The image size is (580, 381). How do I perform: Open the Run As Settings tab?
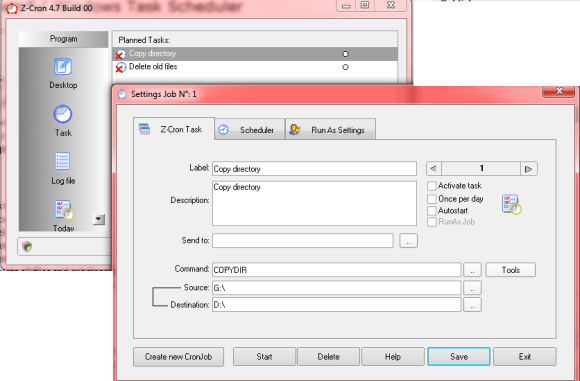(x=331, y=130)
